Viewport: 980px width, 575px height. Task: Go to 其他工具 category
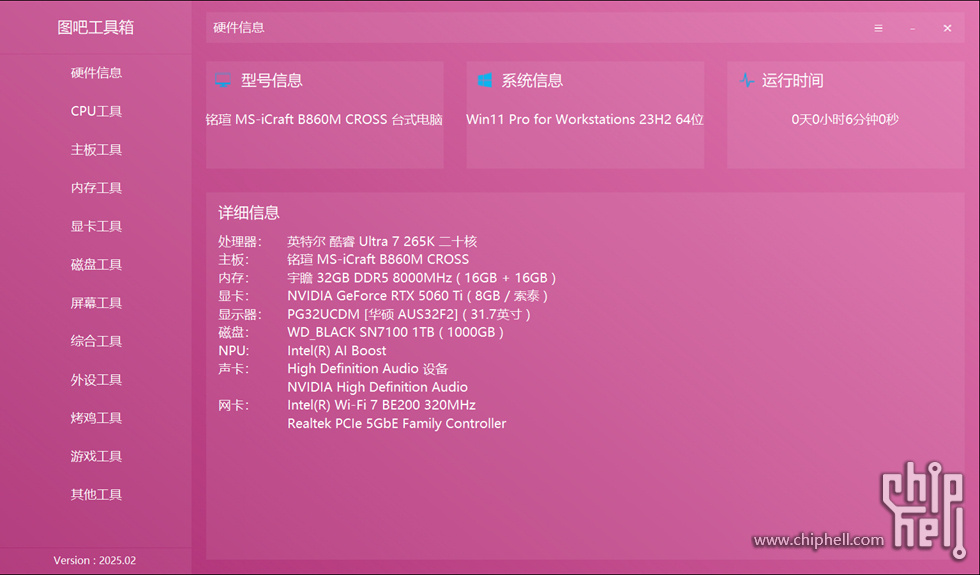(x=96, y=494)
